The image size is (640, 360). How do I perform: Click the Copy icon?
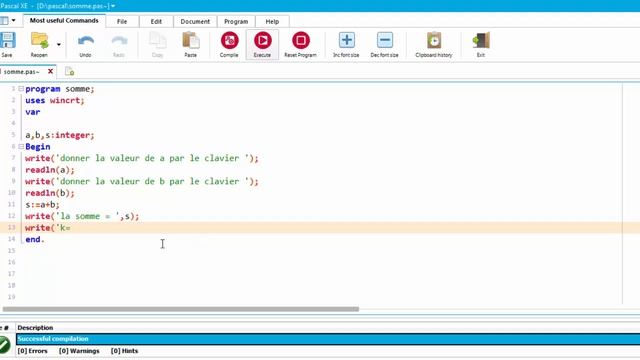tap(158, 40)
